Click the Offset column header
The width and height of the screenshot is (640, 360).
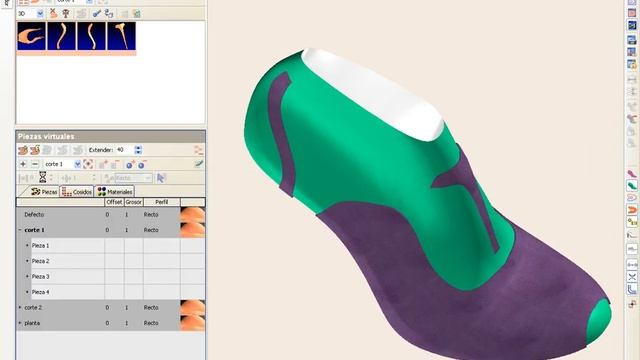click(114, 202)
